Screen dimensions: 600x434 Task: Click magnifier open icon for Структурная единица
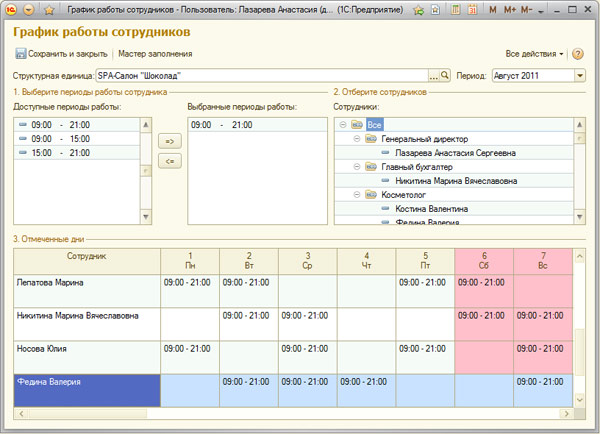445,75
